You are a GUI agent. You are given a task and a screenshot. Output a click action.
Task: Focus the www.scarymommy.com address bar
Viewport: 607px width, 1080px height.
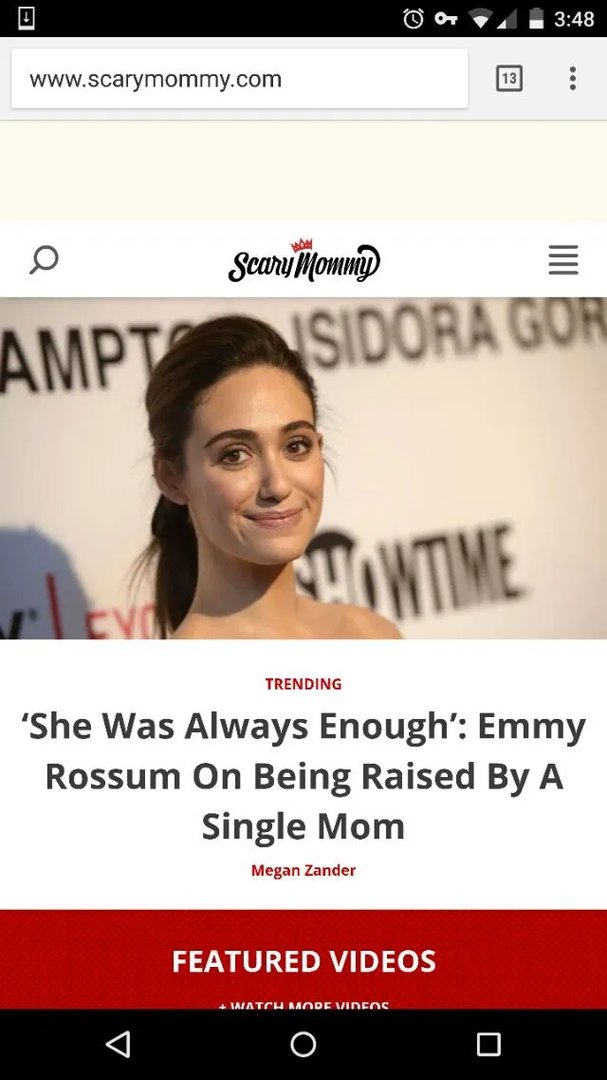point(240,79)
